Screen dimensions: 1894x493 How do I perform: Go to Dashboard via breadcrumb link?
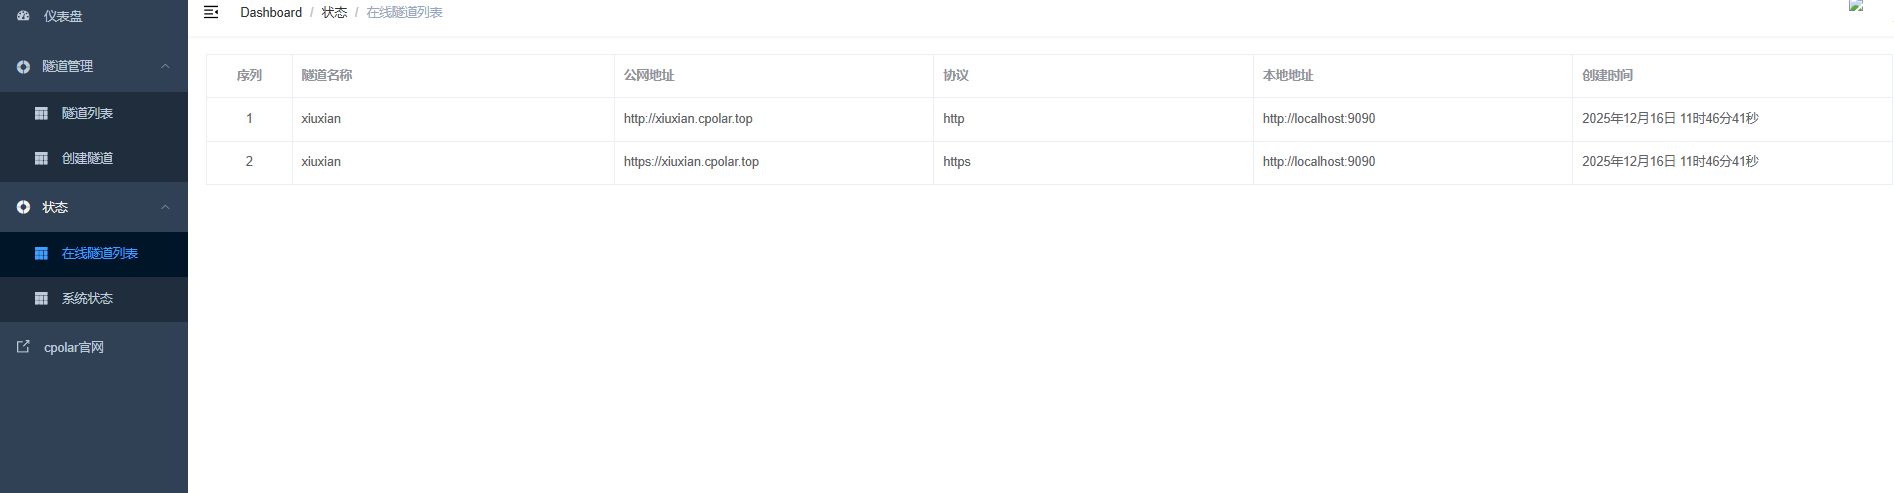[271, 12]
